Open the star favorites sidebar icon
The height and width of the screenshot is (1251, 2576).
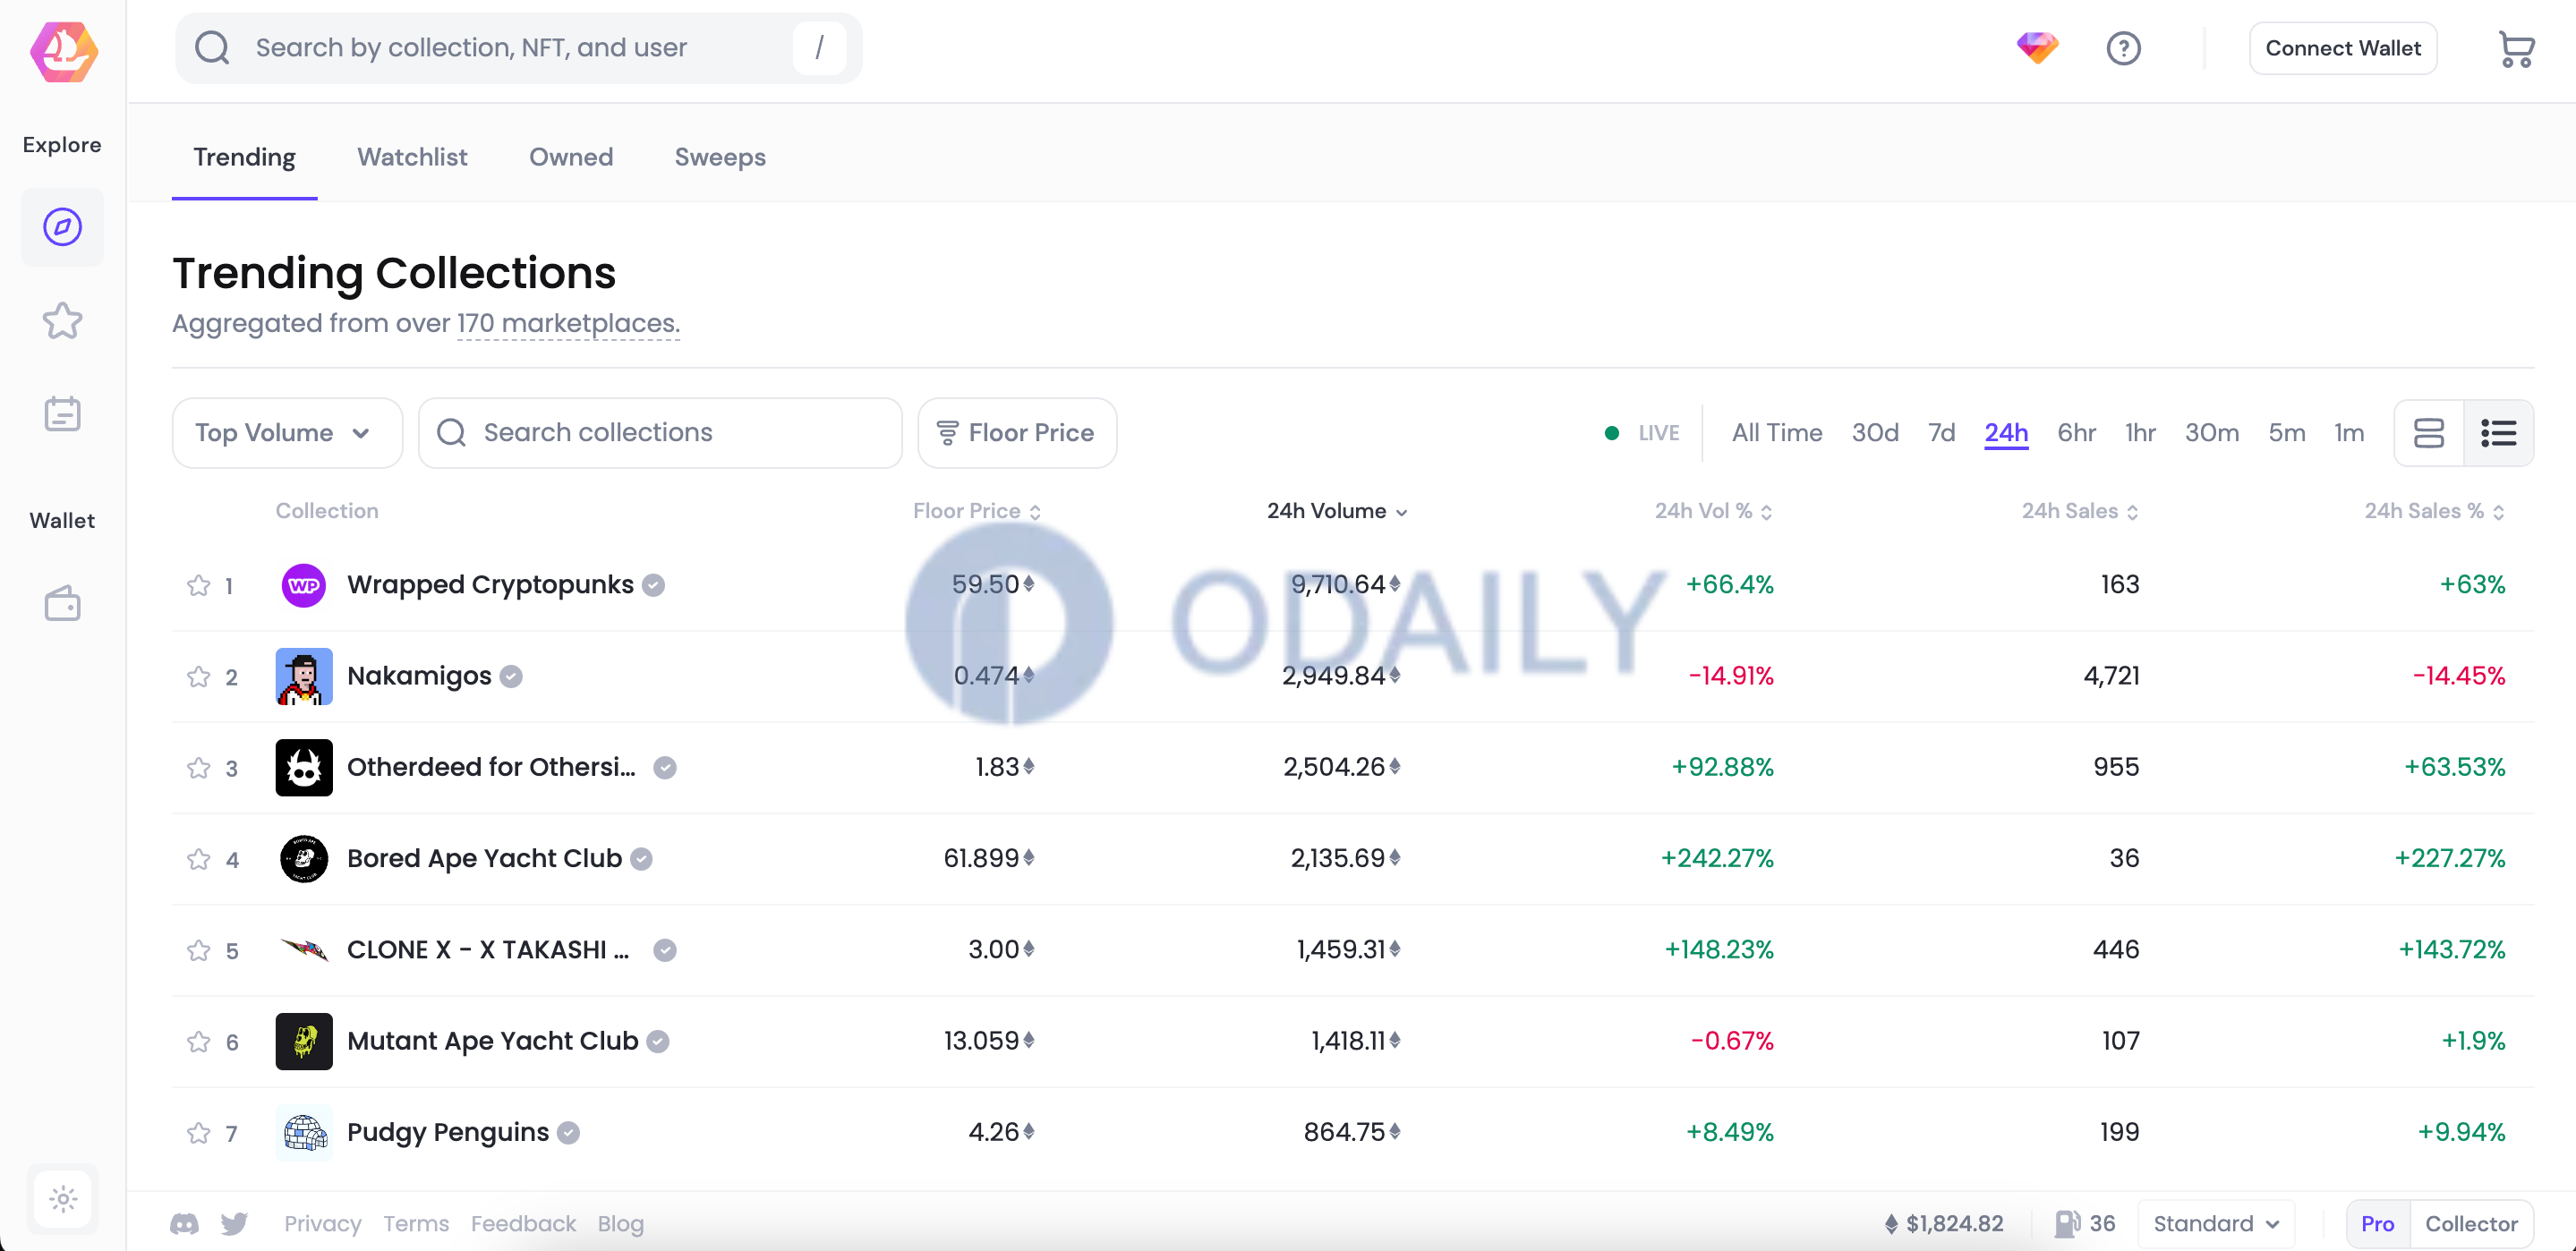[62, 321]
